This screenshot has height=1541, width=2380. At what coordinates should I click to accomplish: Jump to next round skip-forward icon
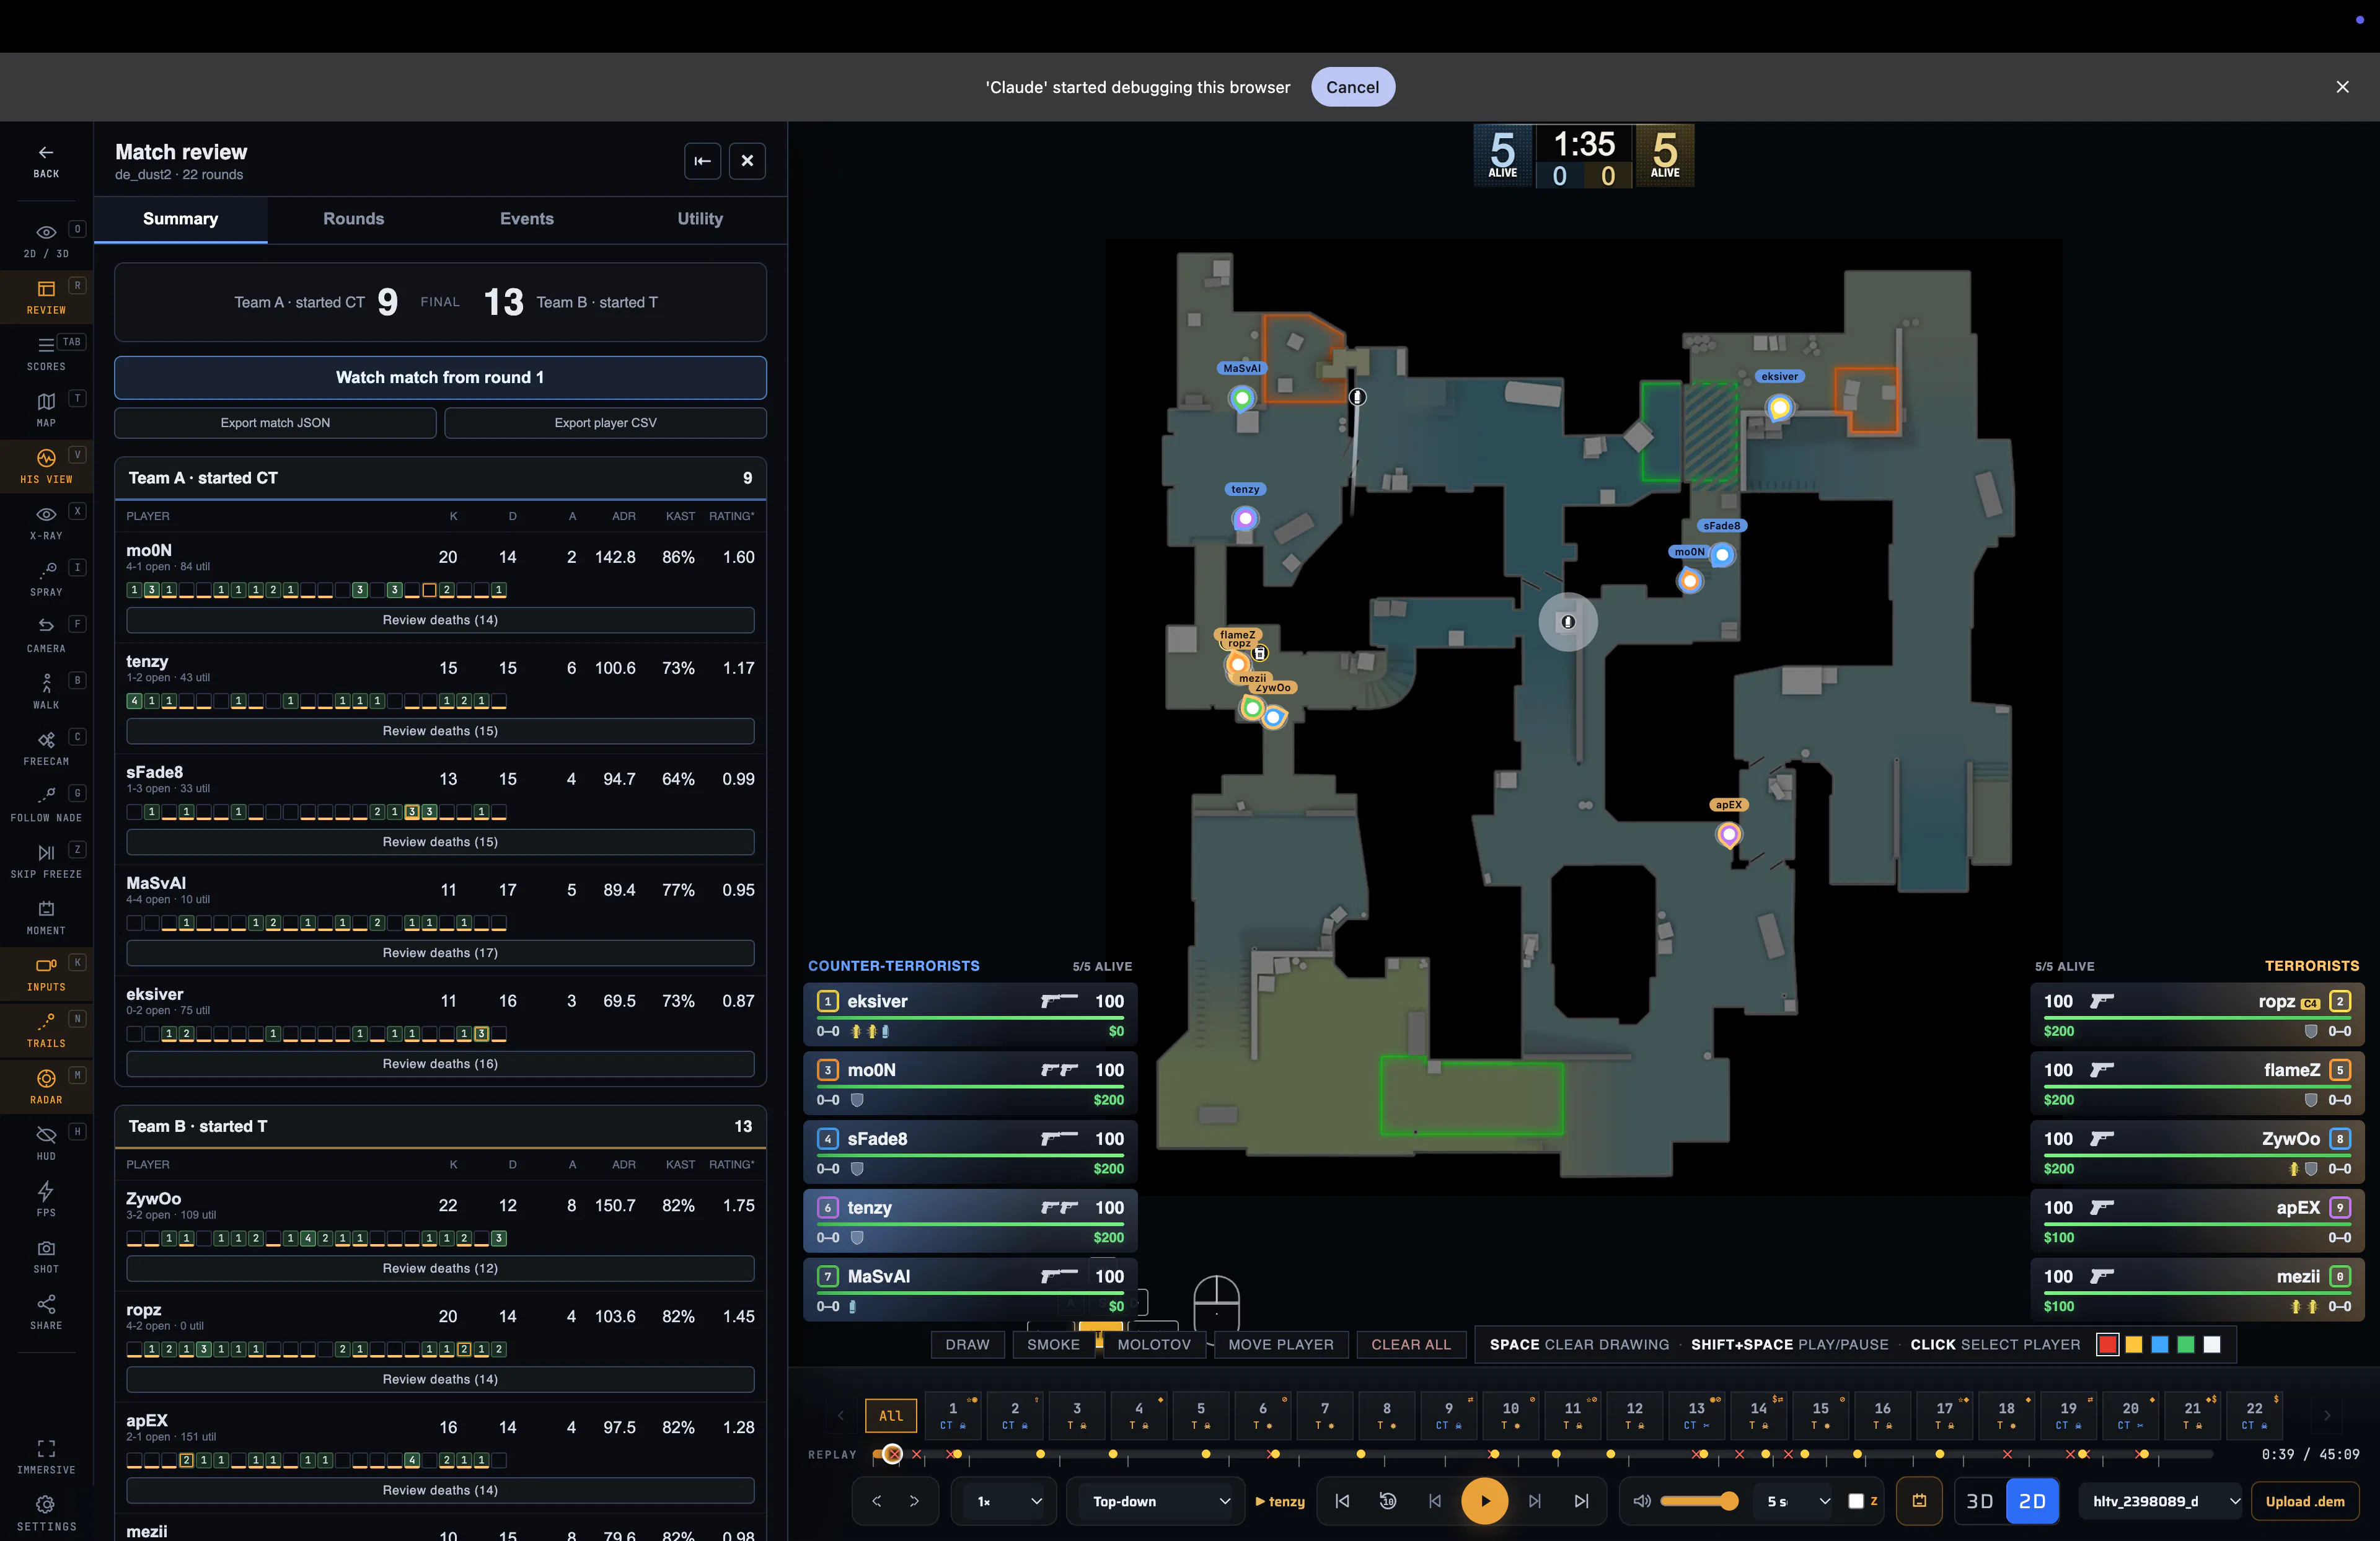click(x=1581, y=1501)
